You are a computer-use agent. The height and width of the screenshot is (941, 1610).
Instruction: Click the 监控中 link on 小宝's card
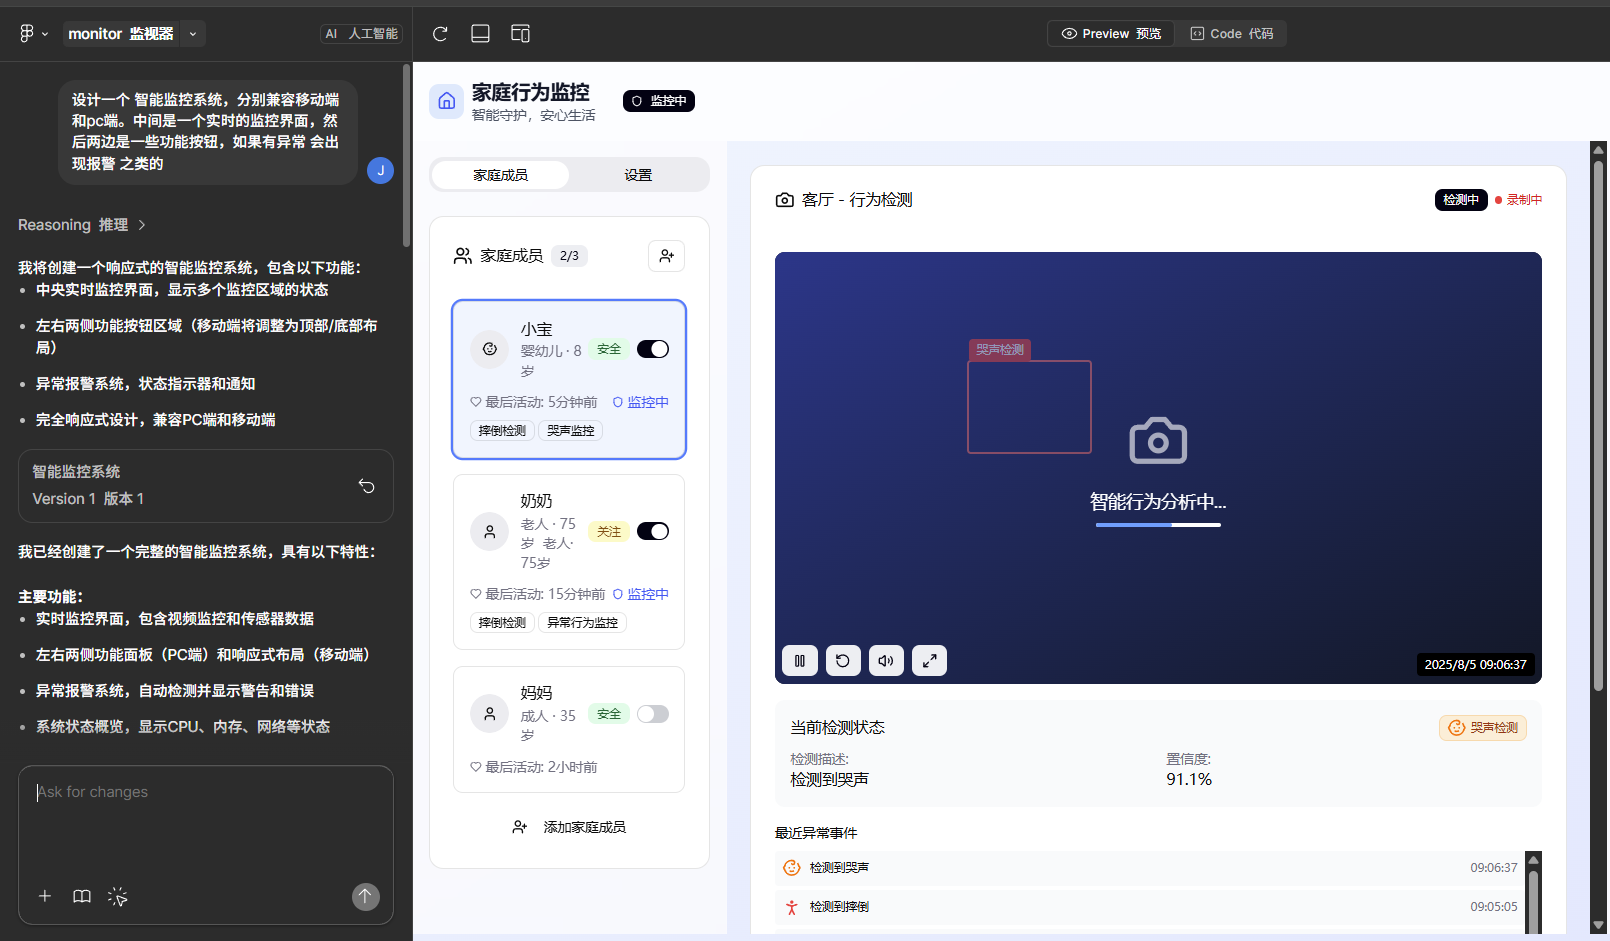(647, 401)
